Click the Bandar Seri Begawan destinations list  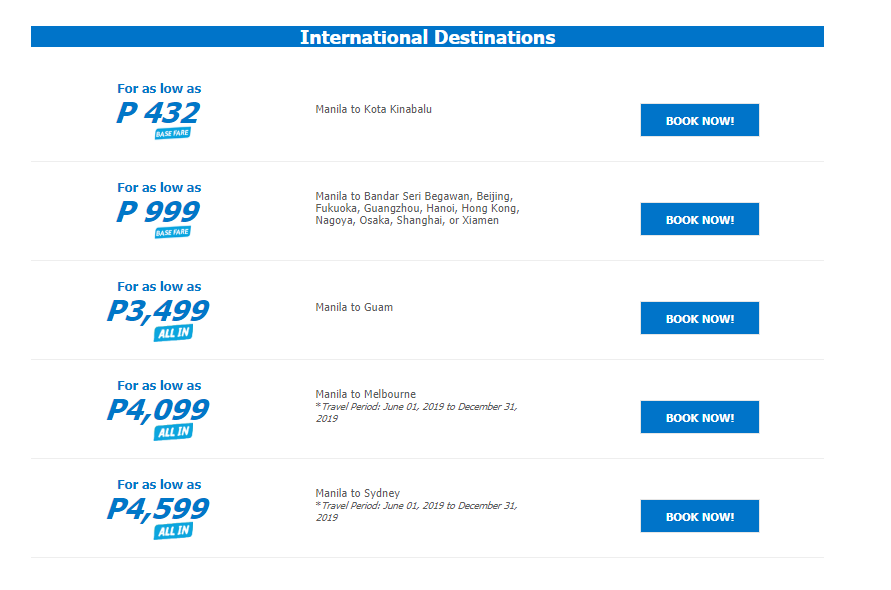(x=418, y=208)
